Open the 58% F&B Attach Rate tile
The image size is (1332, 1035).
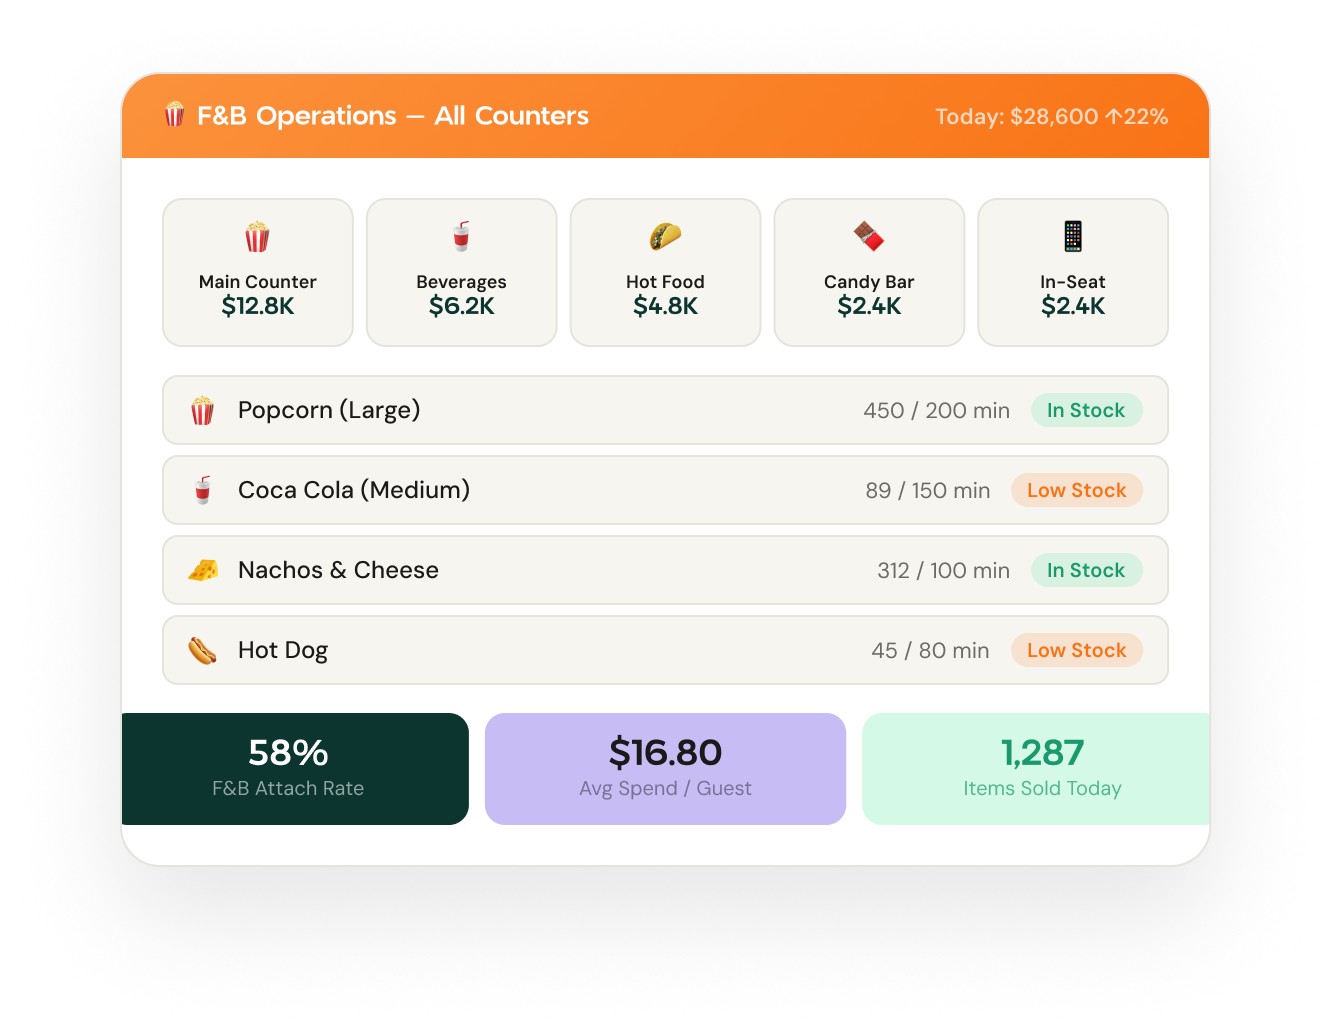295,769
